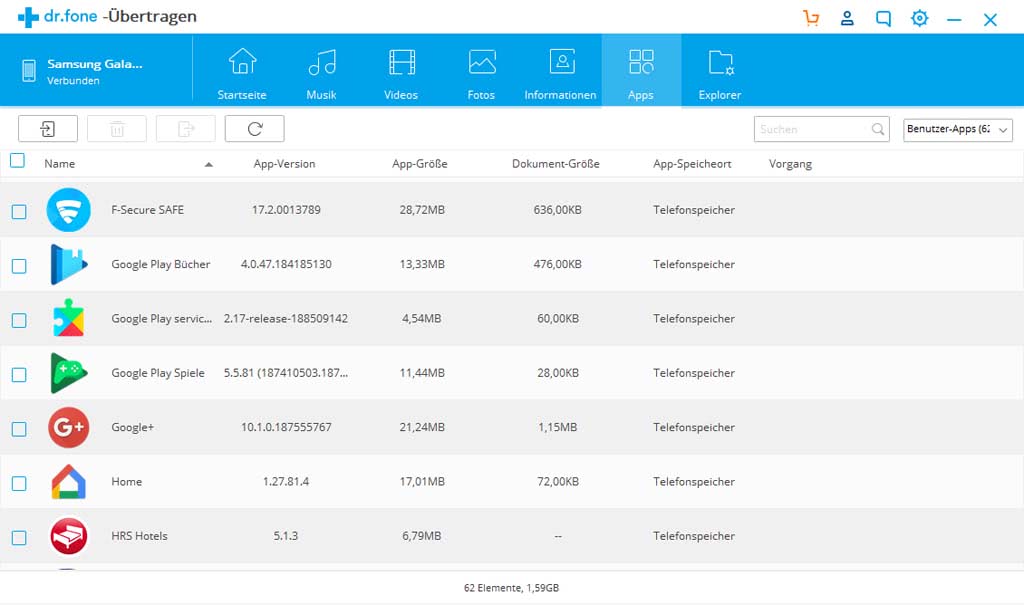
Task: Open the settings gear
Action: click(919, 17)
